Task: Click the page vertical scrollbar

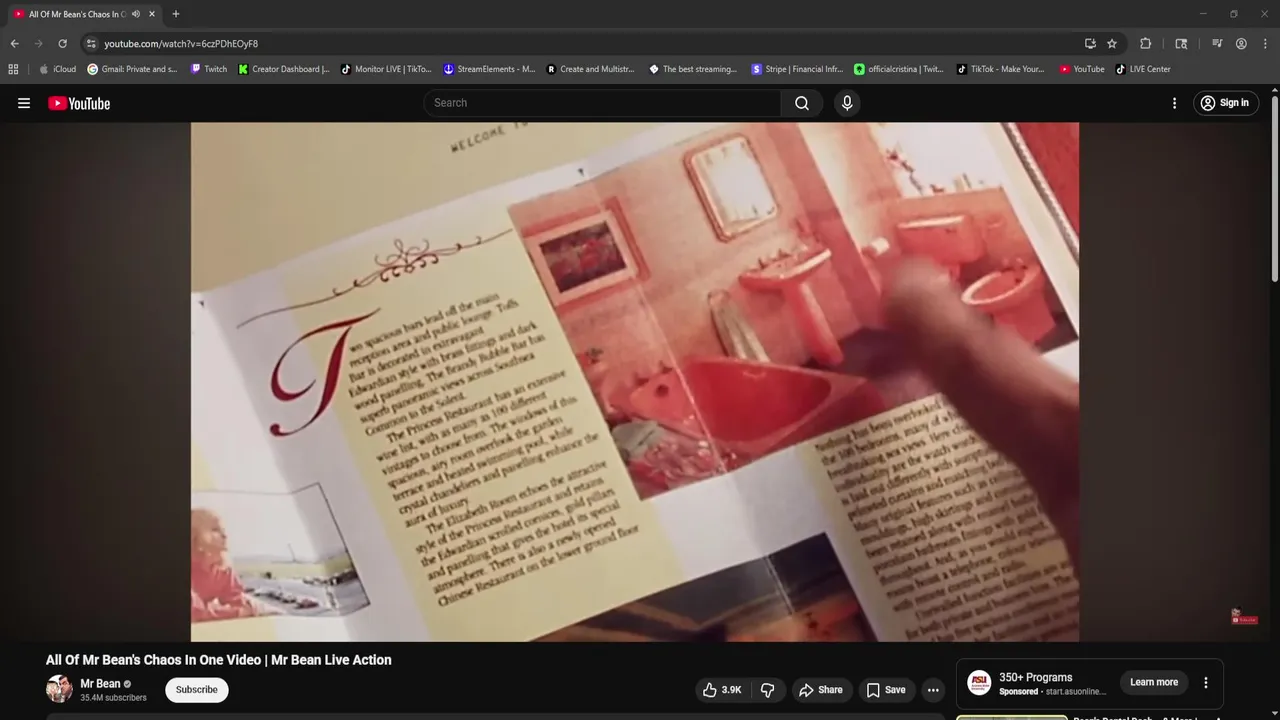Action: coord(1274,190)
